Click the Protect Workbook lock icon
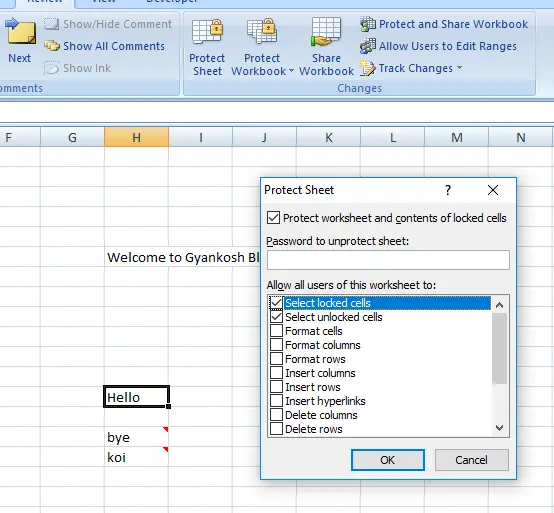Image resolution: width=554 pixels, height=513 pixels. click(262, 31)
